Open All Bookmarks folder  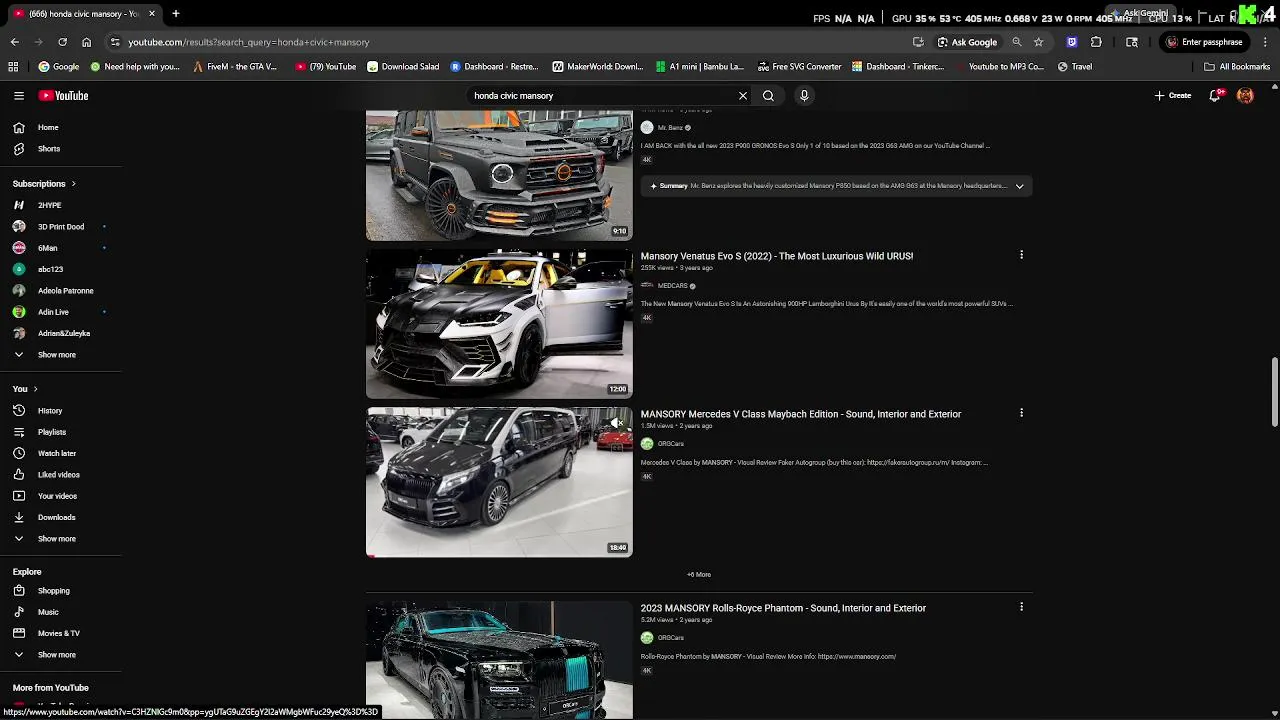[1237, 66]
